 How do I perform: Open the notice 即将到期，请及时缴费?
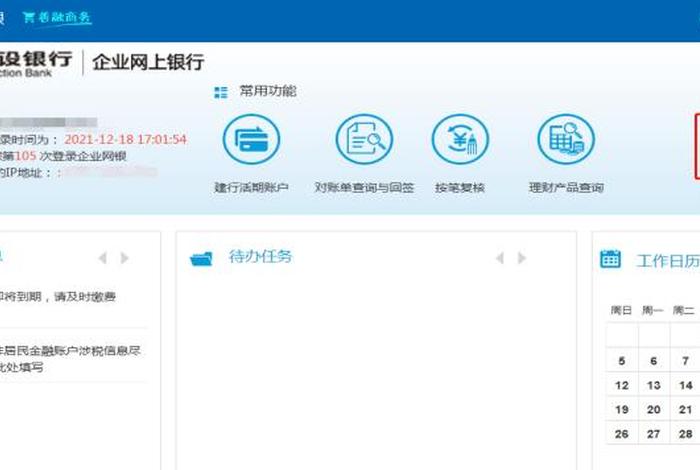(58, 297)
